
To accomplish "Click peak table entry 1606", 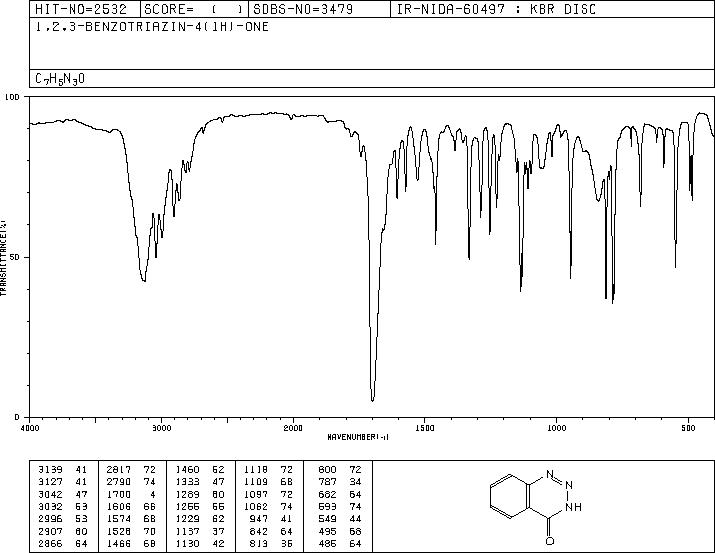I will 119,507.
